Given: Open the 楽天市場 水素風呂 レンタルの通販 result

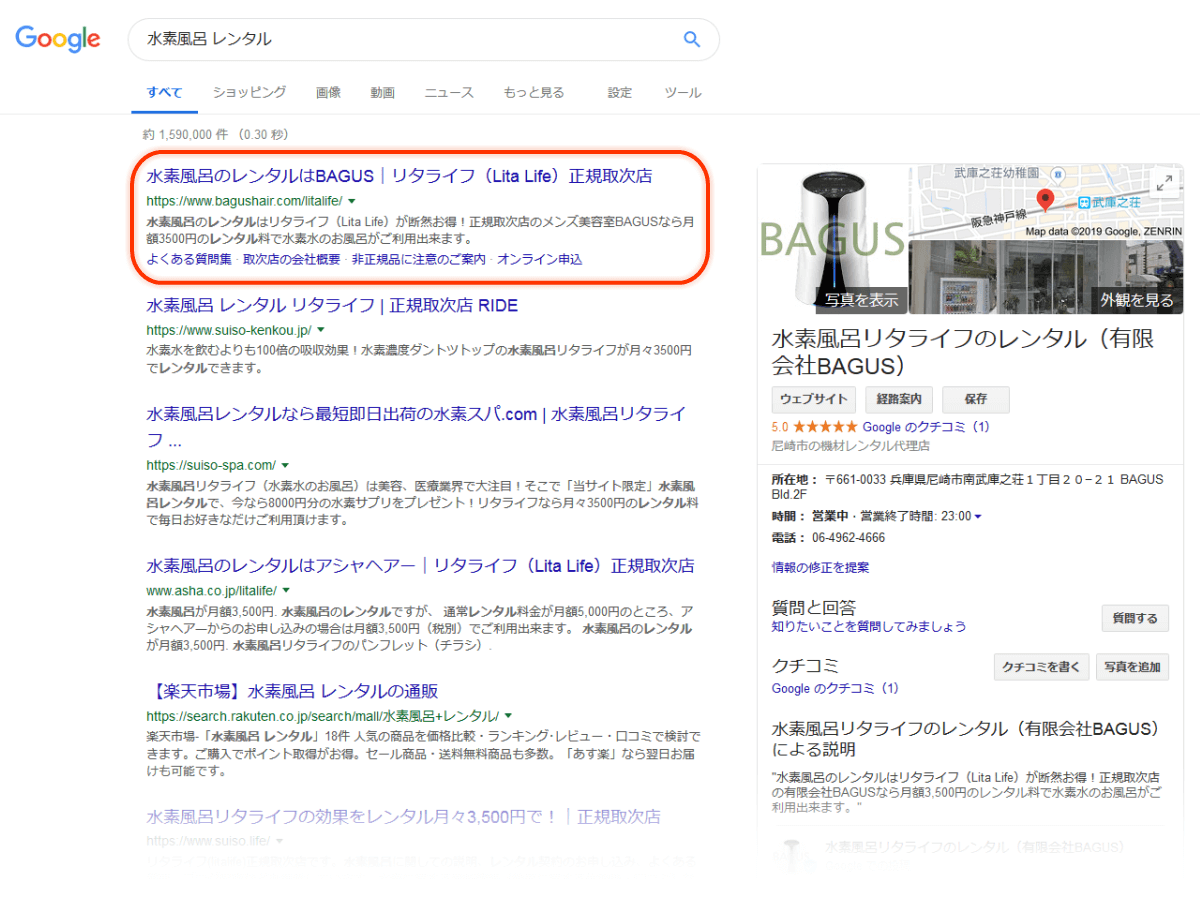Looking at the screenshot, I should click(x=292, y=691).
